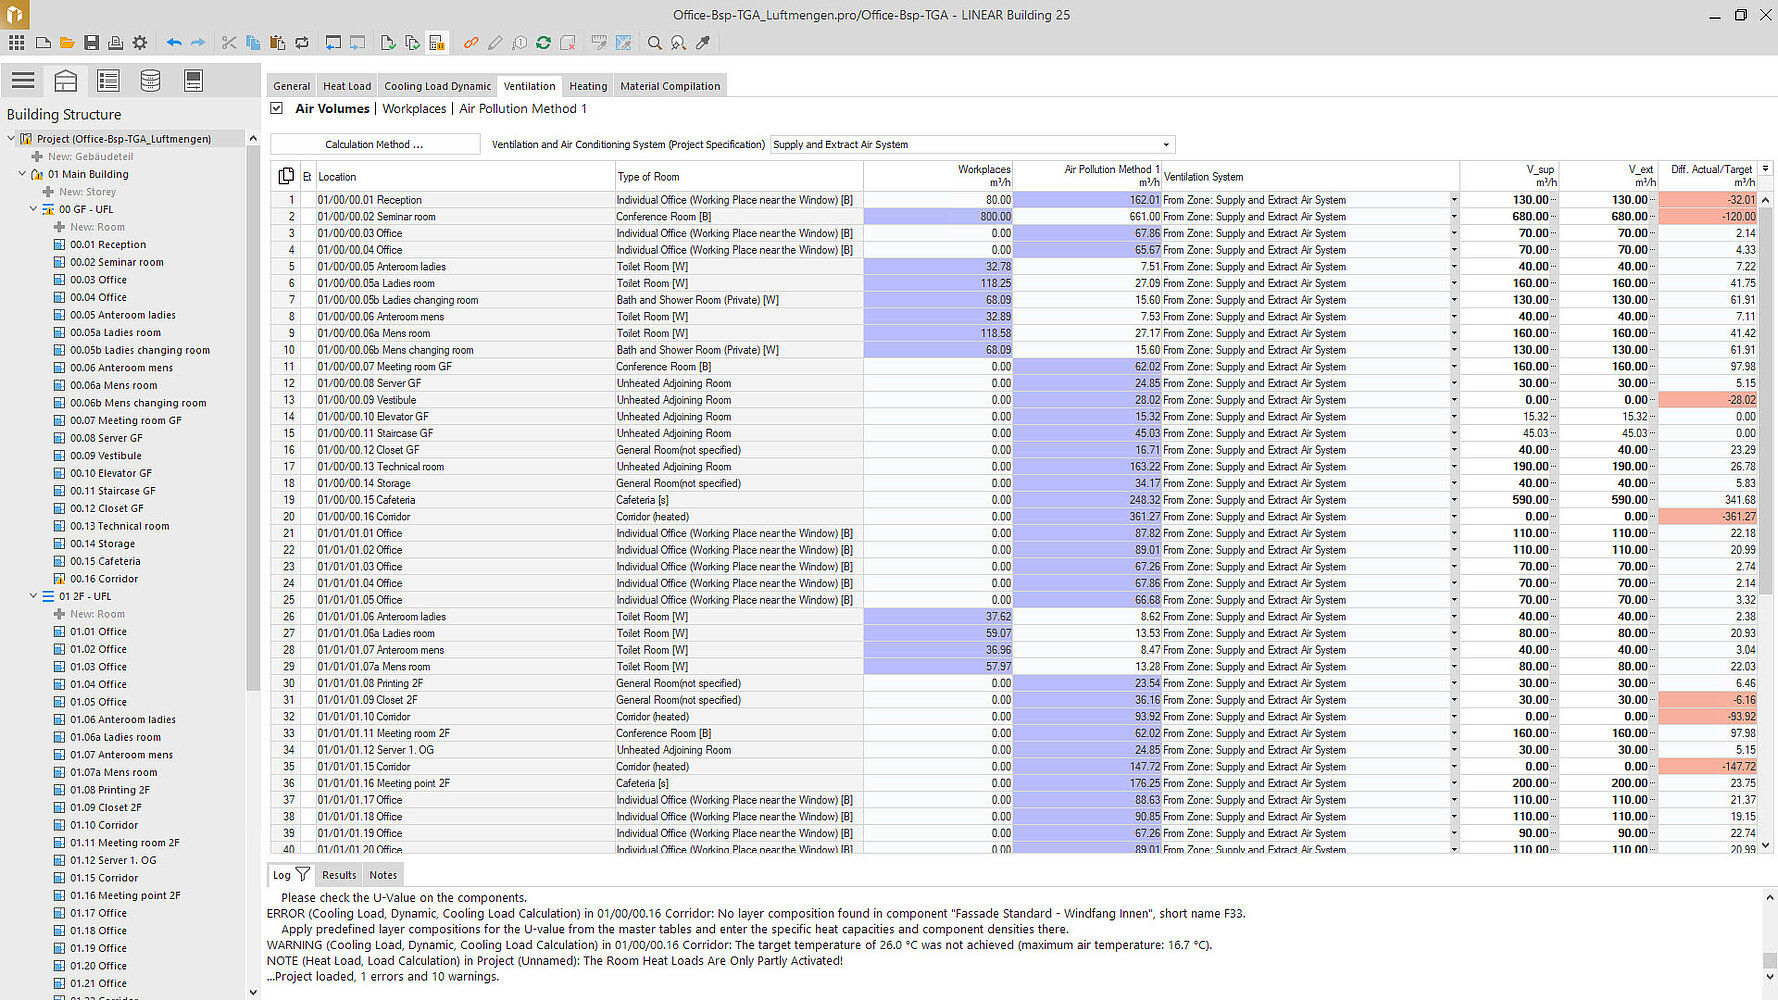Click the paste clipboard icon
The height and width of the screenshot is (1000, 1778).
[x=277, y=43]
